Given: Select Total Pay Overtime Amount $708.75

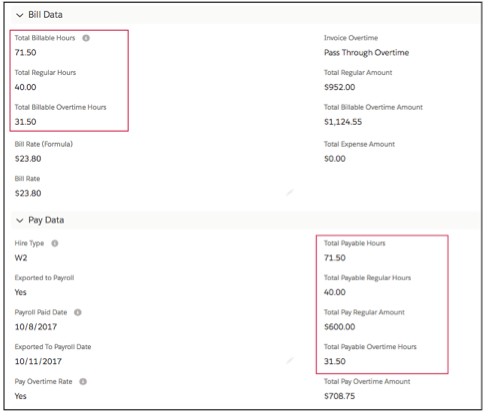Looking at the screenshot, I should (x=339, y=396).
